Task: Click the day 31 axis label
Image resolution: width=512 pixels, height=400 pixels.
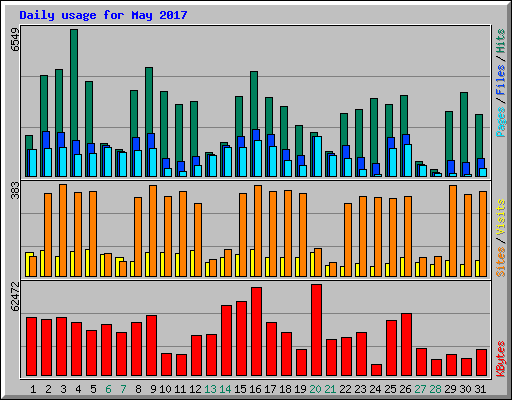Action: click(x=480, y=389)
